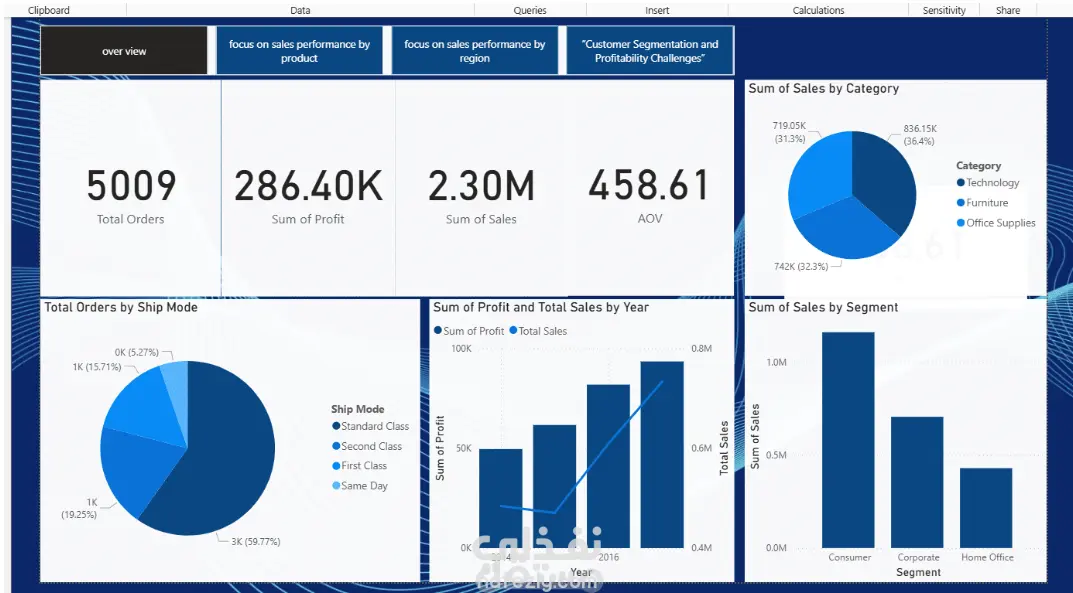This screenshot has height=593, width=1073.
Task: Click Sum of Profit legend marker
Action: pos(438,330)
